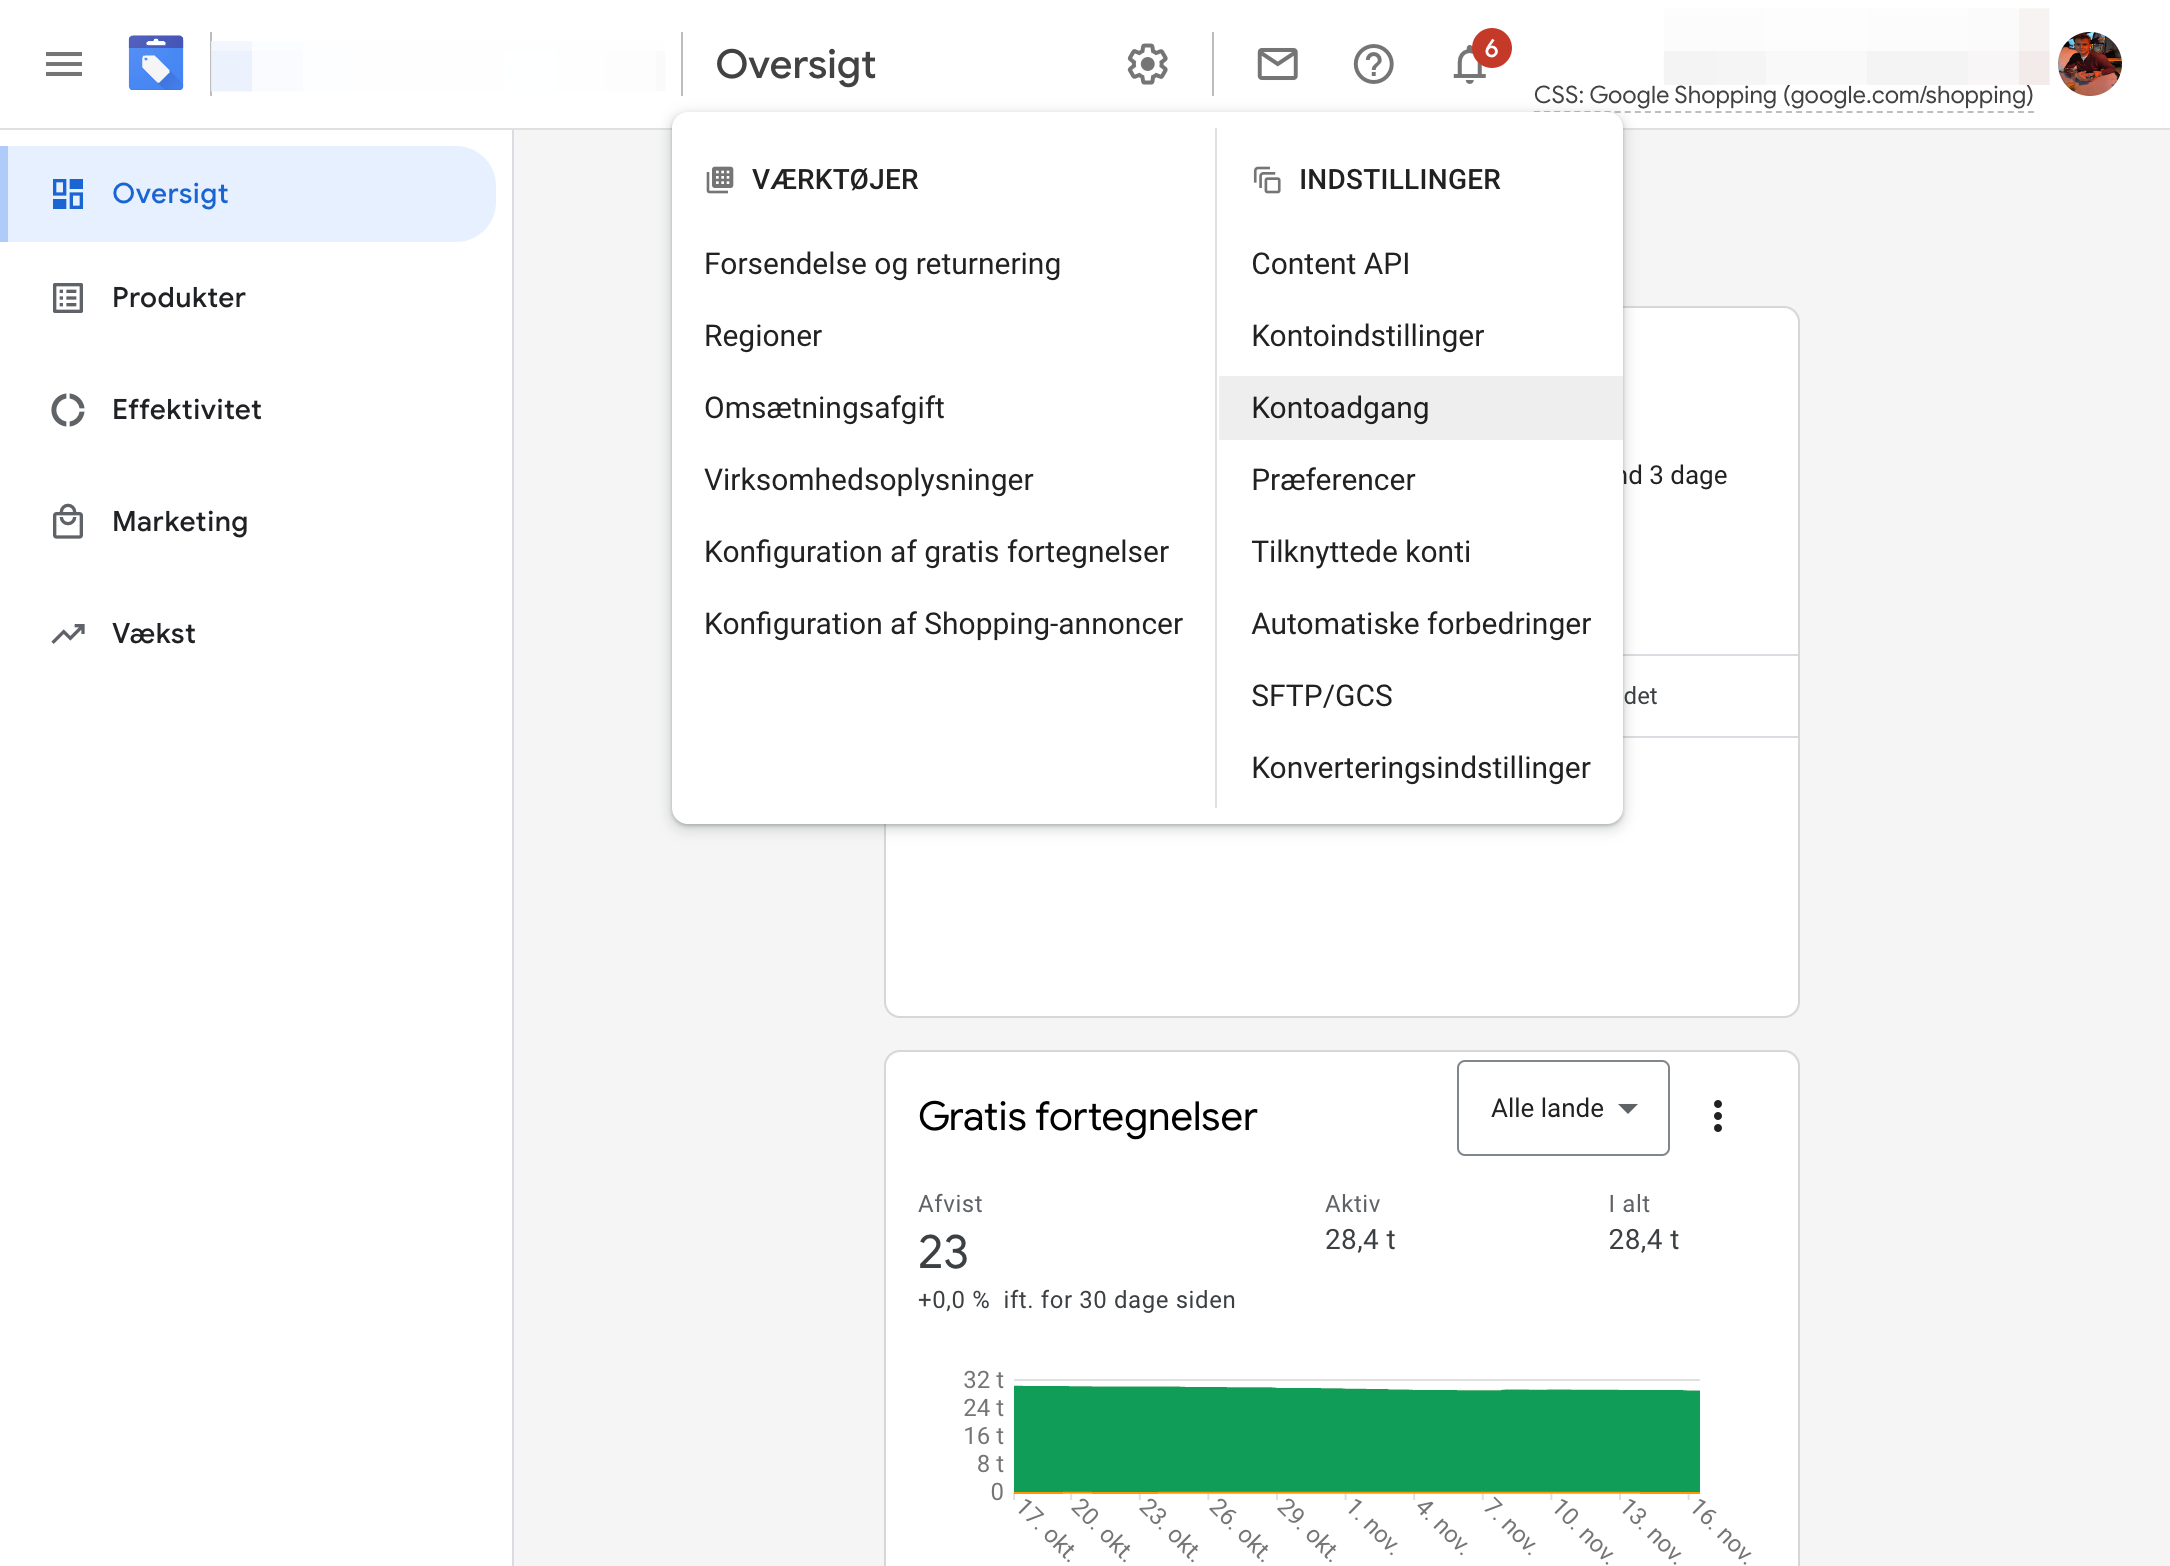Open SFTP/GCS settings
The height and width of the screenshot is (1566, 2170).
pos(1322,696)
